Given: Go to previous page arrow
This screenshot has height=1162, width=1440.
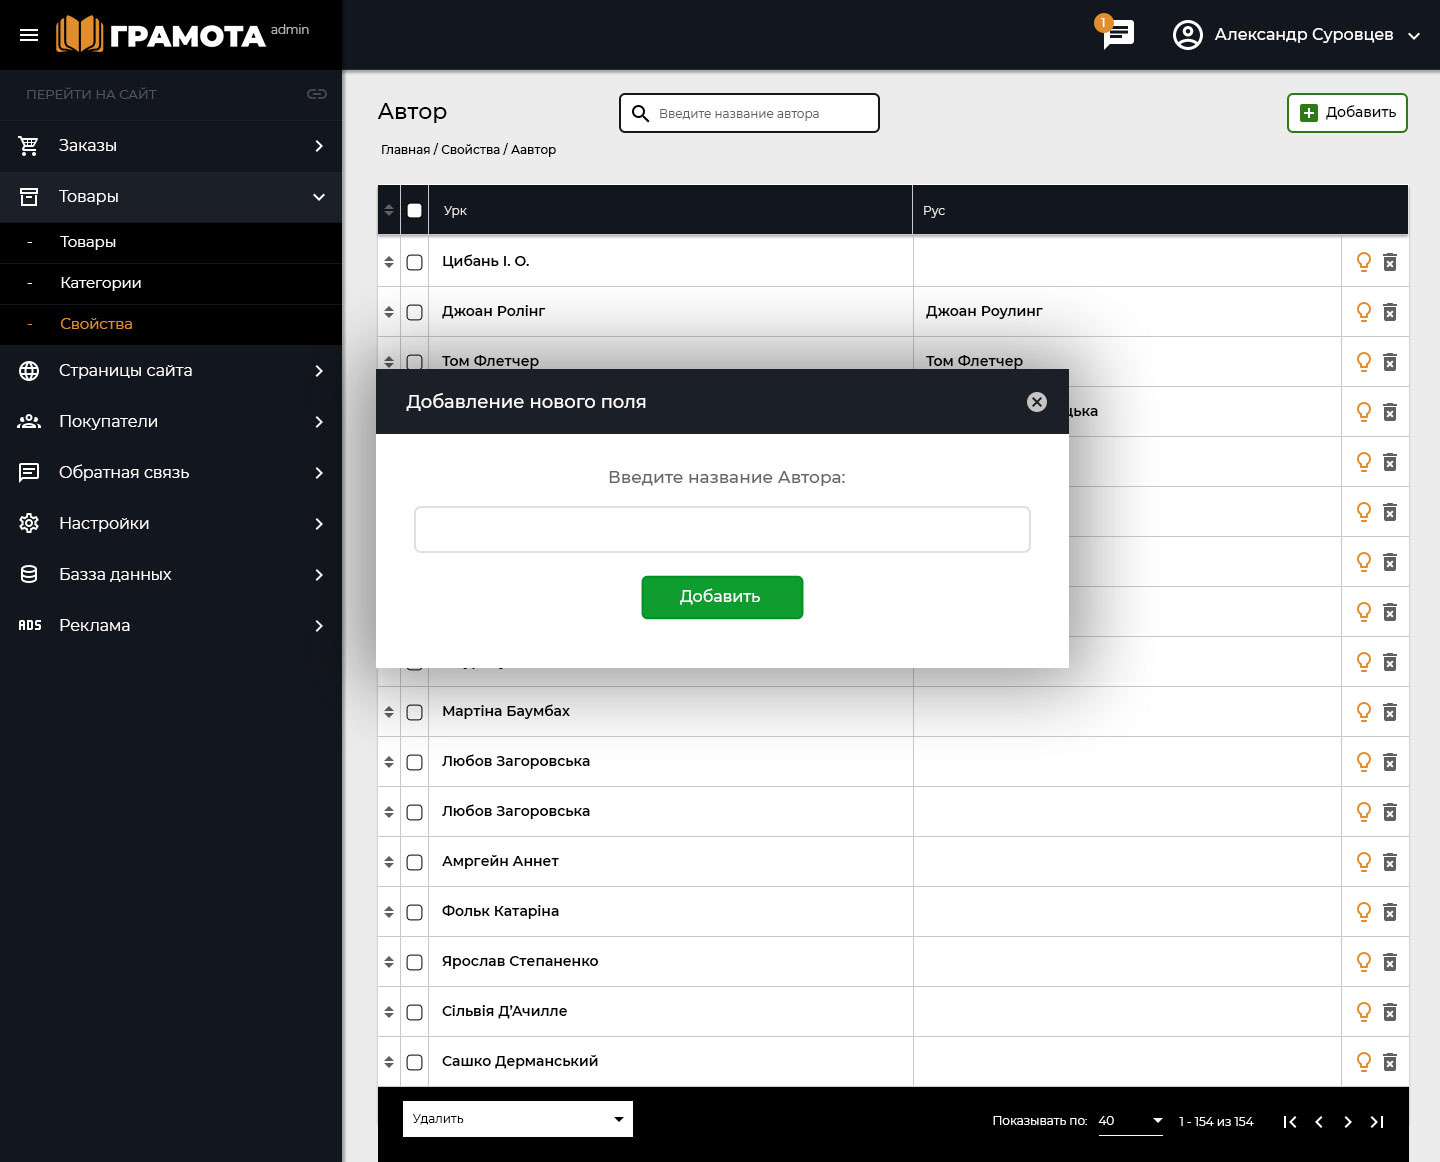Looking at the screenshot, I should tap(1319, 1122).
